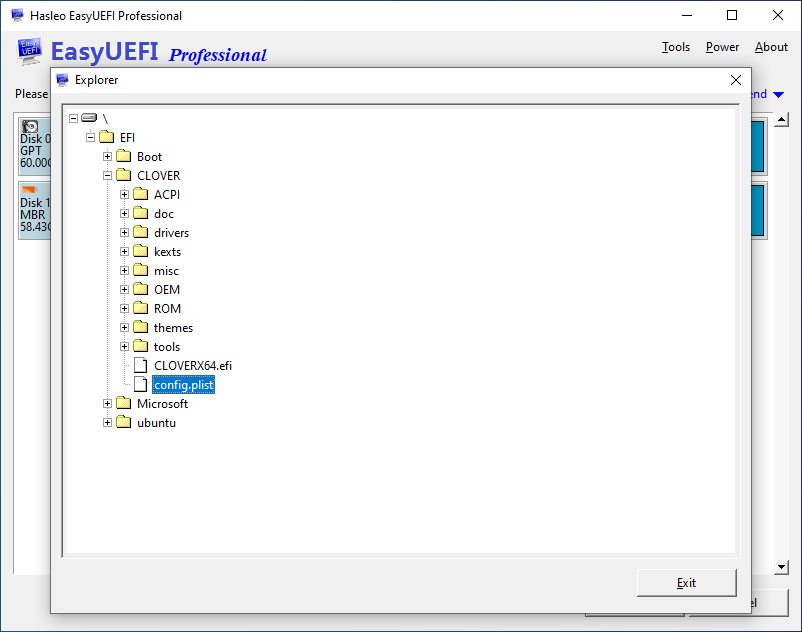Screen dimensions: 802x632
Task: Expand the misc folder node
Action: [124, 270]
